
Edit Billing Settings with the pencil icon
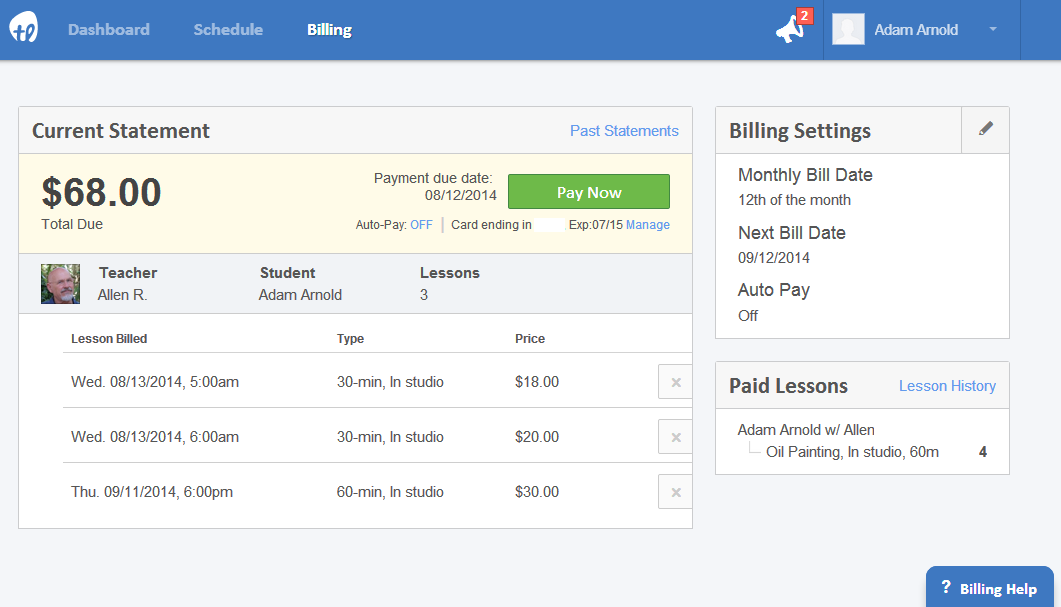(x=985, y=129)
